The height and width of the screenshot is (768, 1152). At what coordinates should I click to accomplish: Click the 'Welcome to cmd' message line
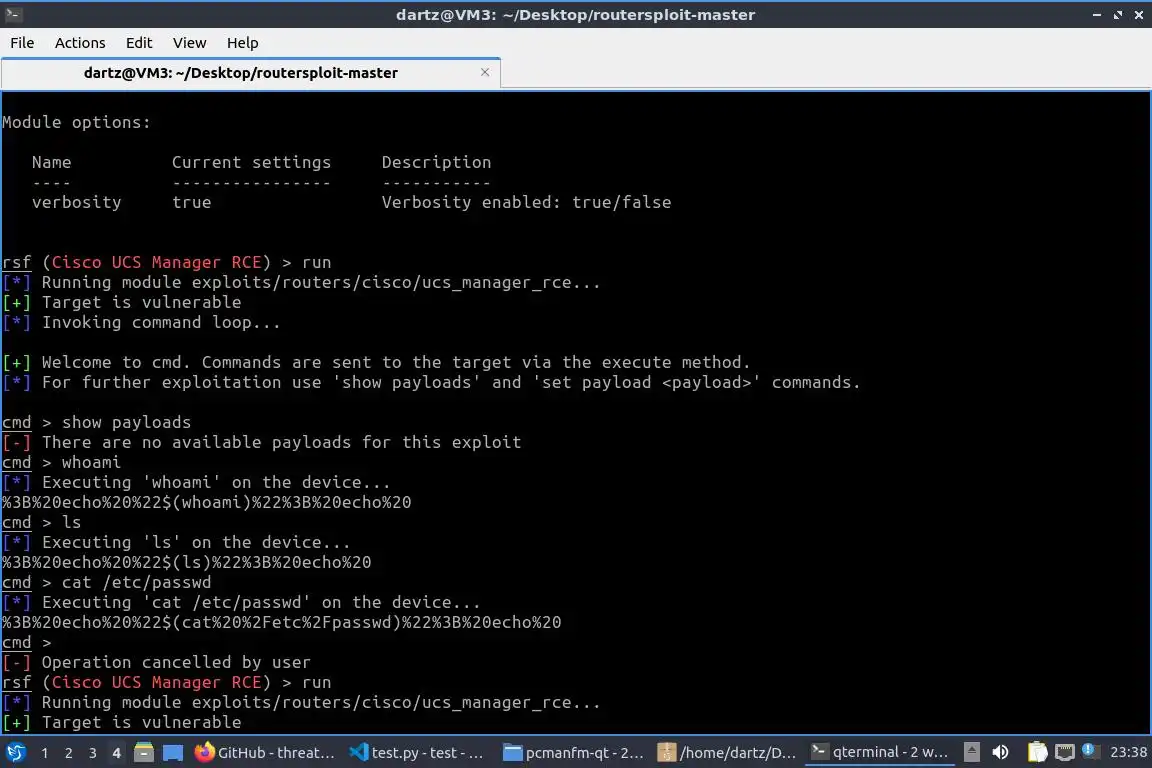[x=376, y=362]
